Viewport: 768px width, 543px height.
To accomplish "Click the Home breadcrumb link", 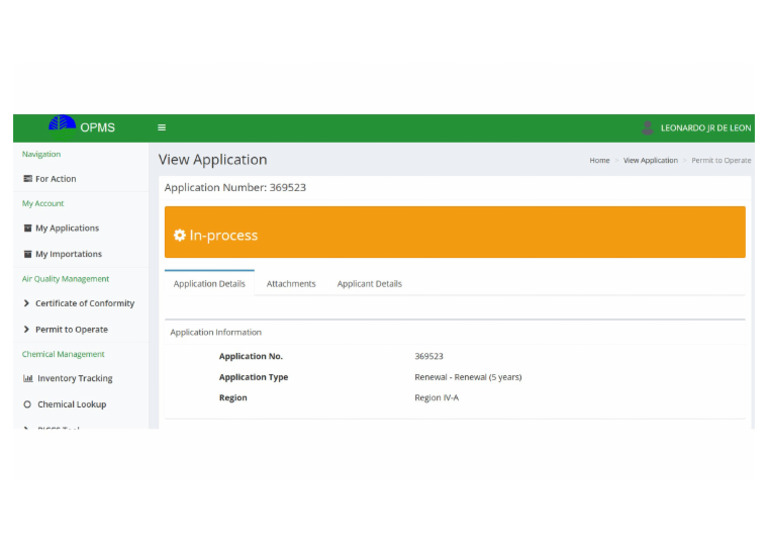I will click(600, 160).
